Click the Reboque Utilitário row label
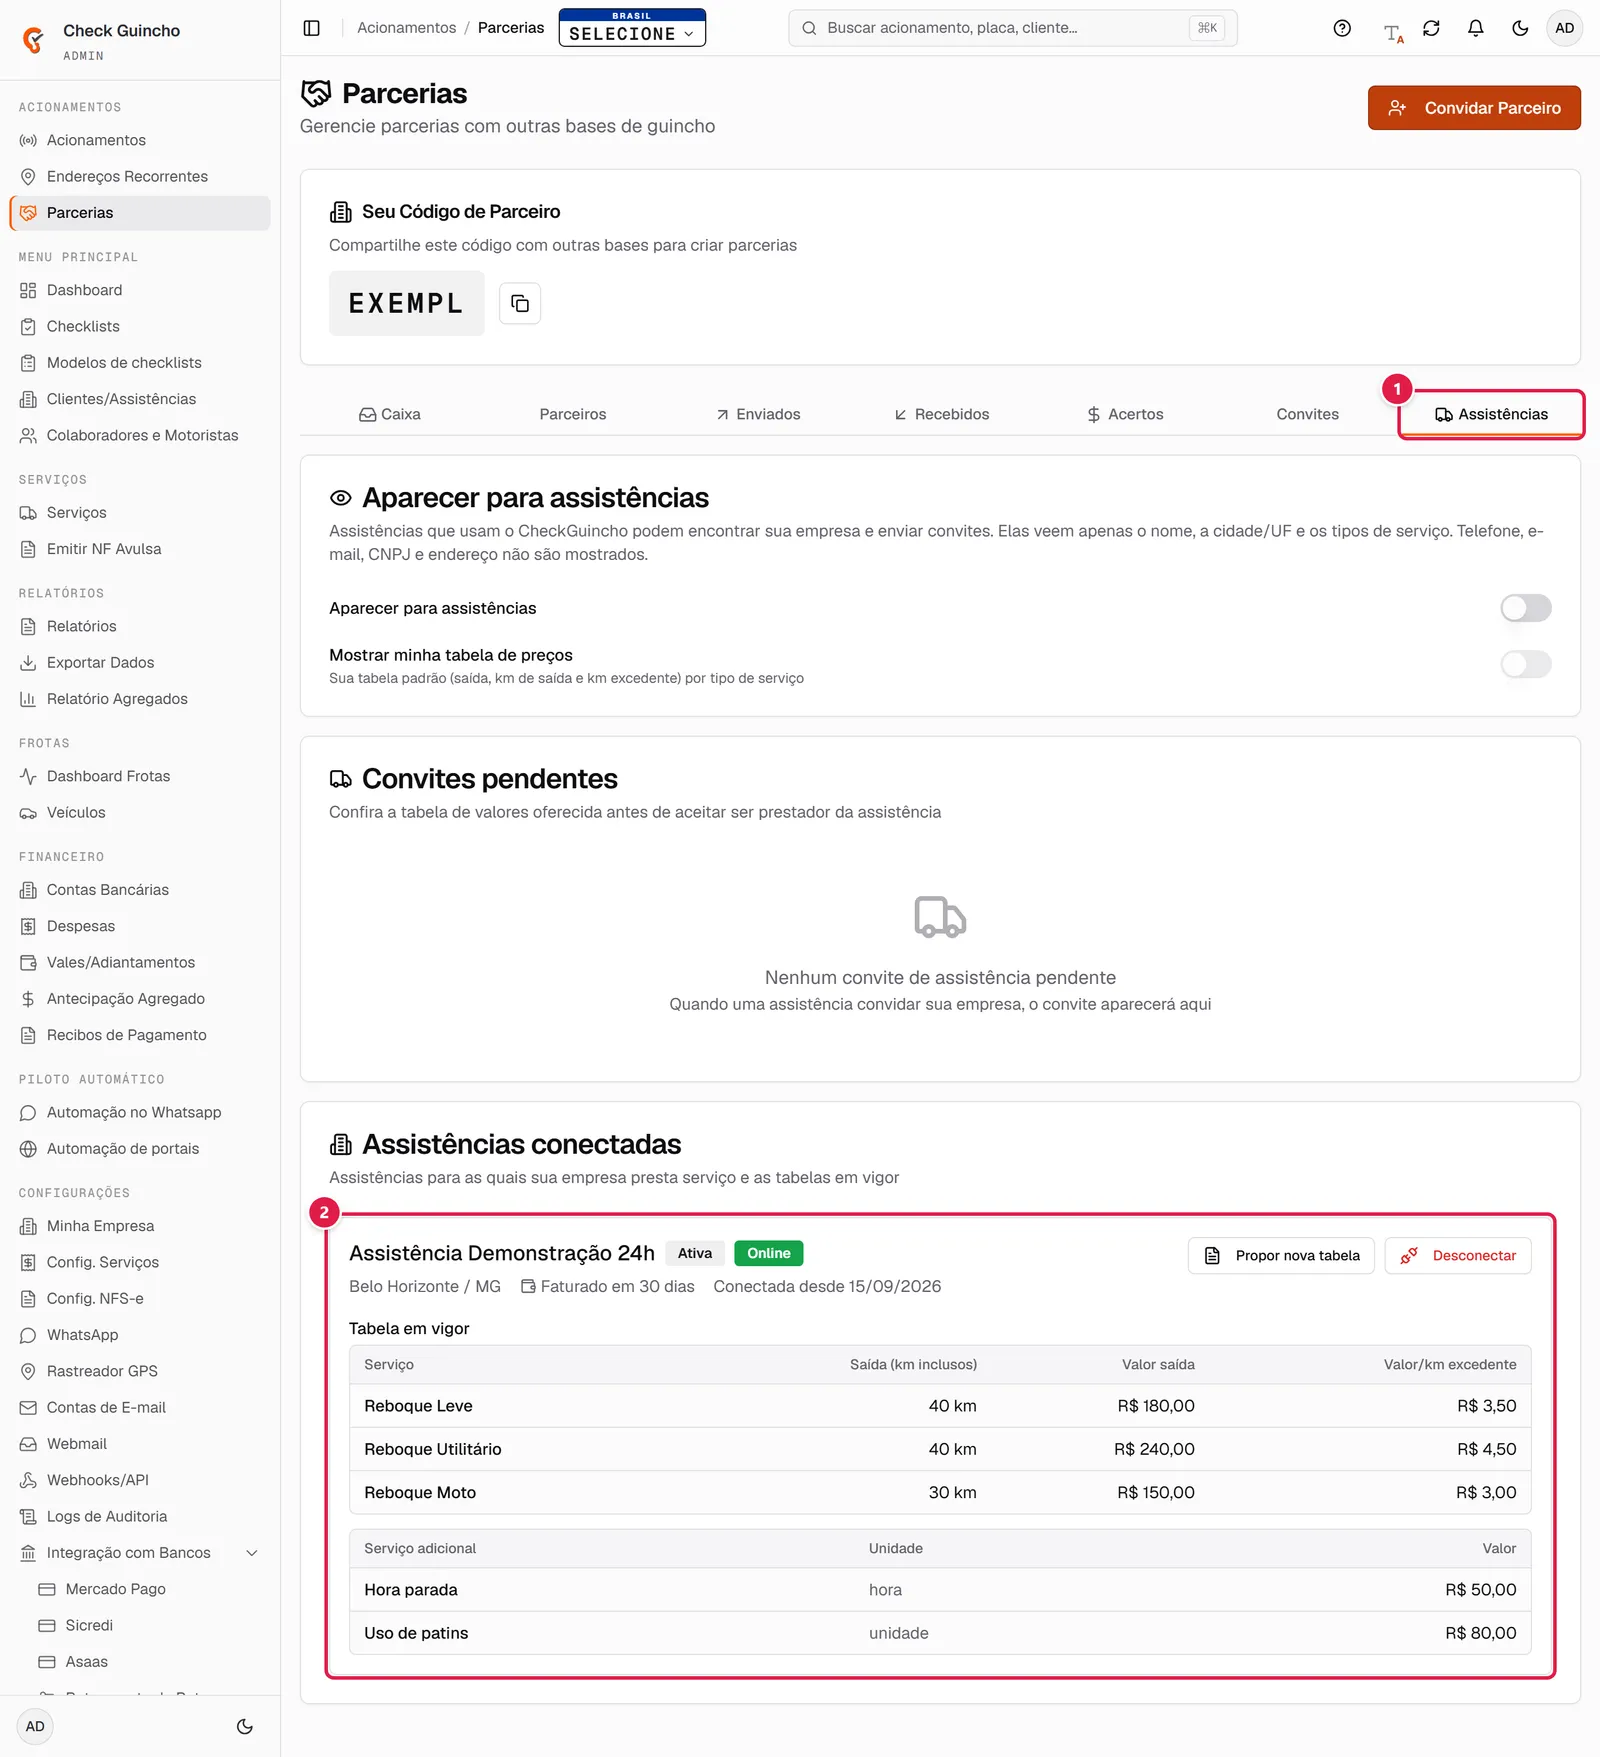This screenshot has height=1757, width=1600. (x=433, y=1449)
